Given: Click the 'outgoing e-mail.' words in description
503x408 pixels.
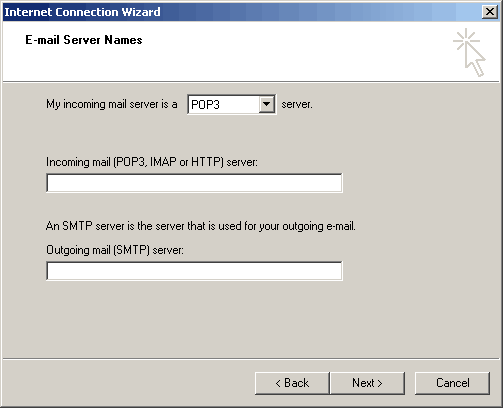Looking at the screenshot, I should coord(319,226).
